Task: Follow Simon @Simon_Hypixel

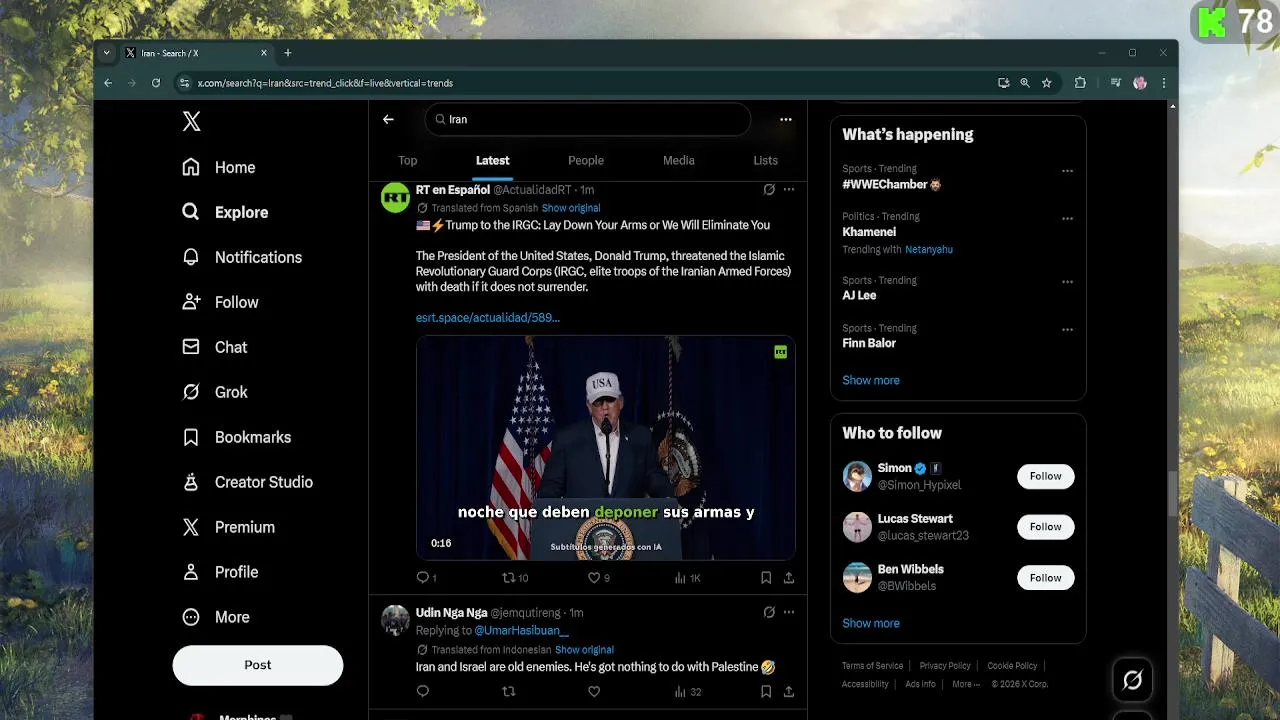Action: click(1046, 476)
